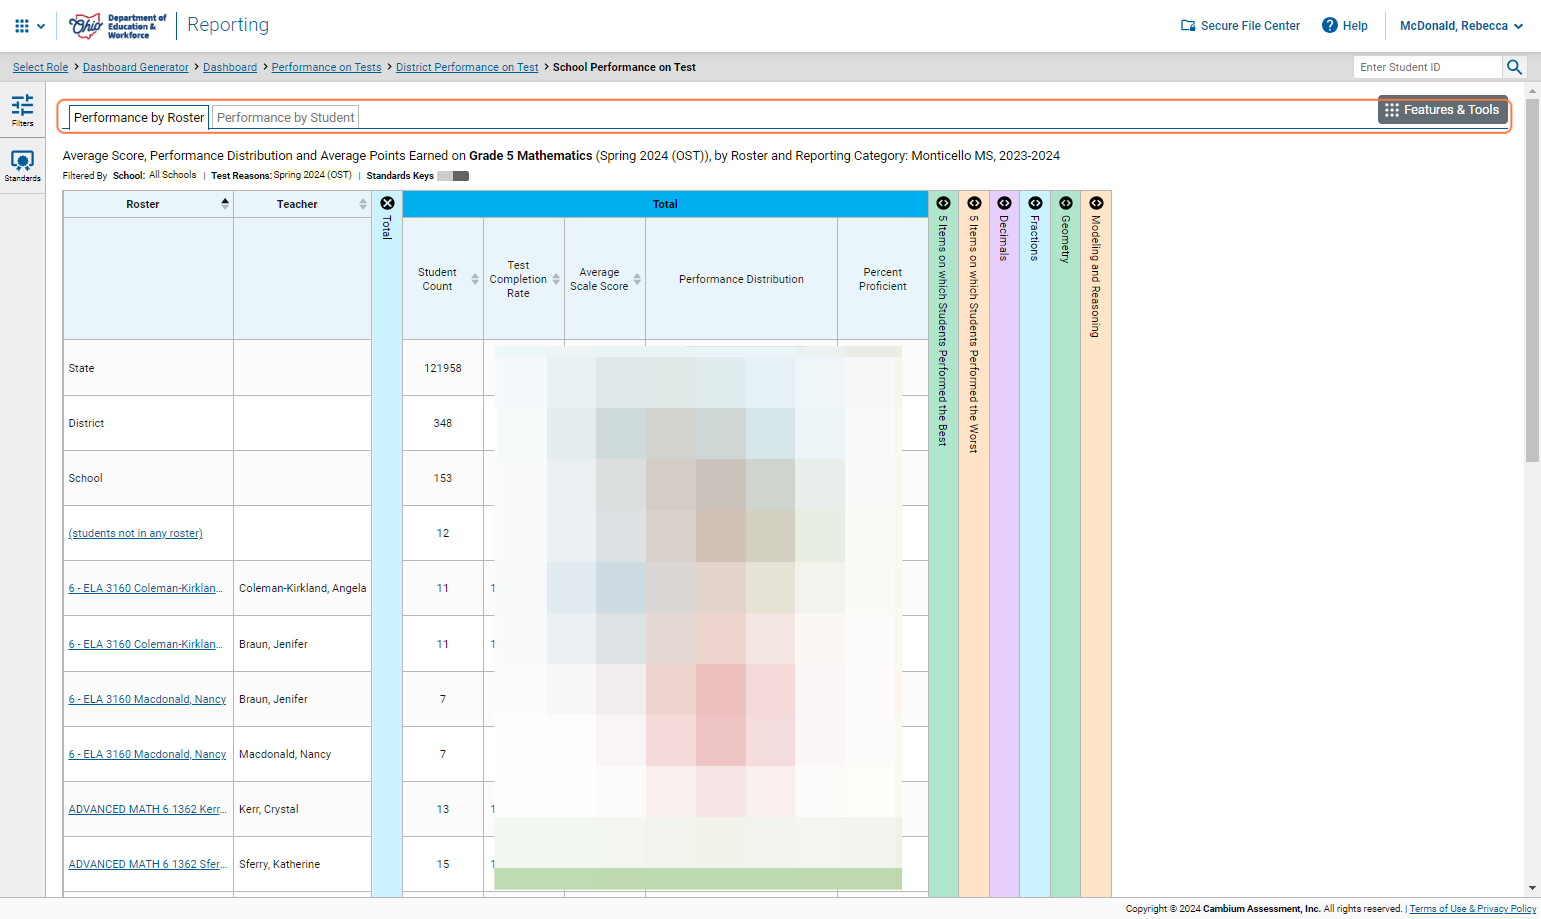Image resolution: width=1541 pixels, height=919 pixels.
Task: Collapse the Total section with X icon
Action: click(x=387, y=203)
